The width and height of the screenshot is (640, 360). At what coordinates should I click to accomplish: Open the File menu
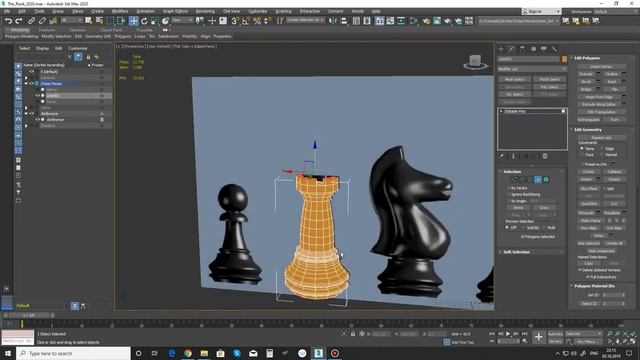tap(7, 11)
